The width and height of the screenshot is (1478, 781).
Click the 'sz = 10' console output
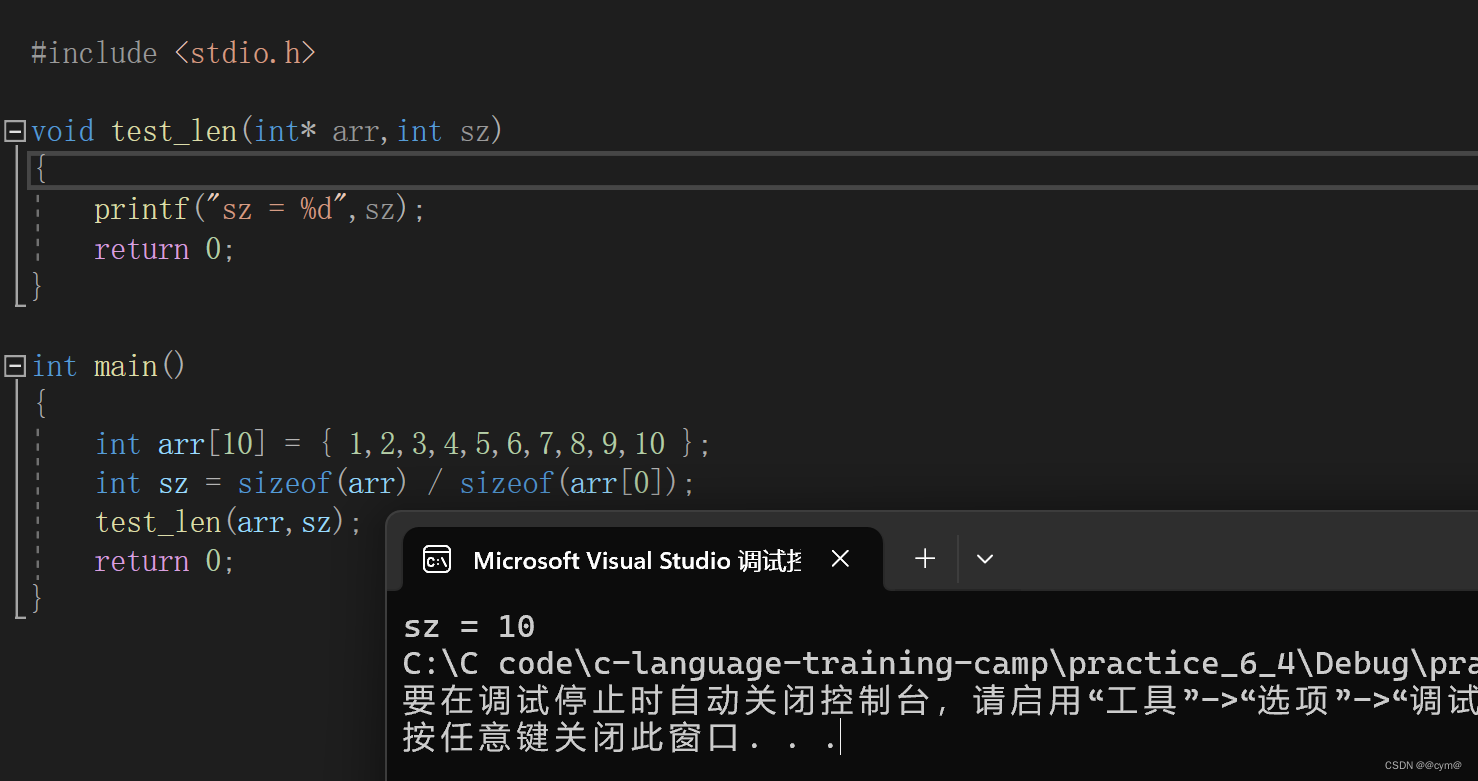click(469, 627)
